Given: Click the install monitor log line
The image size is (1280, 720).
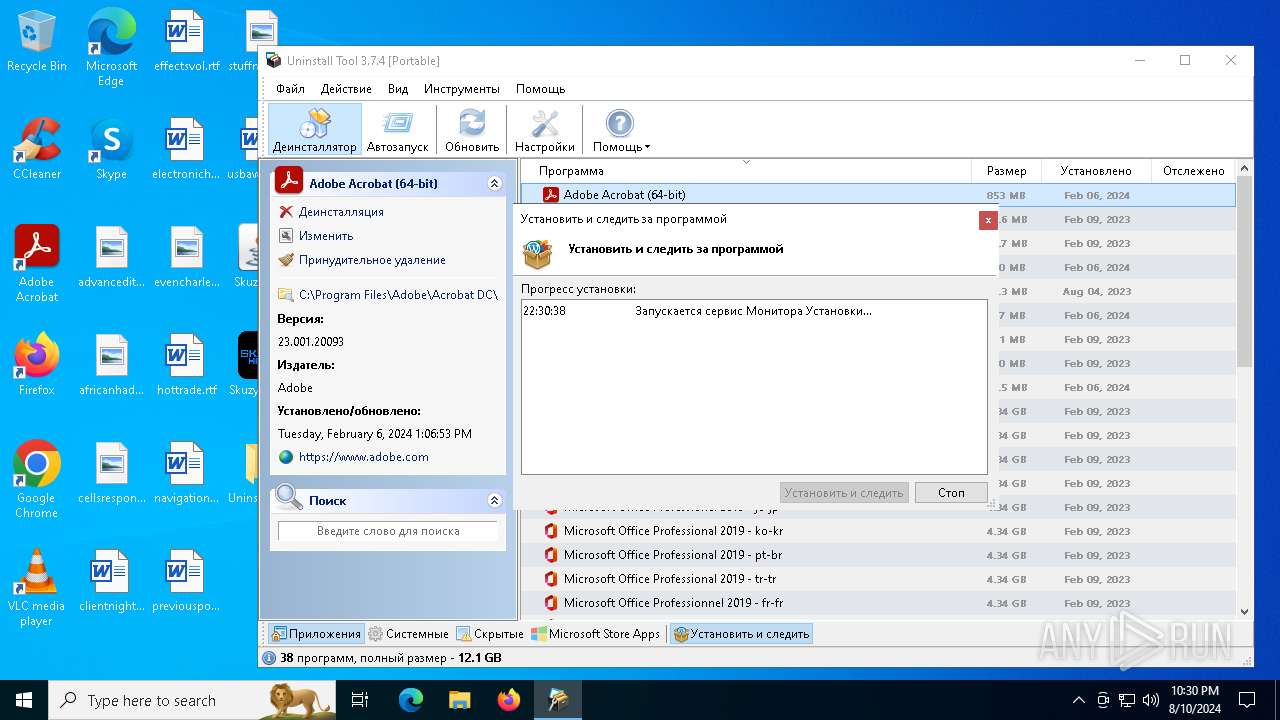Looking at the screenshot, I should click(753, 311).
